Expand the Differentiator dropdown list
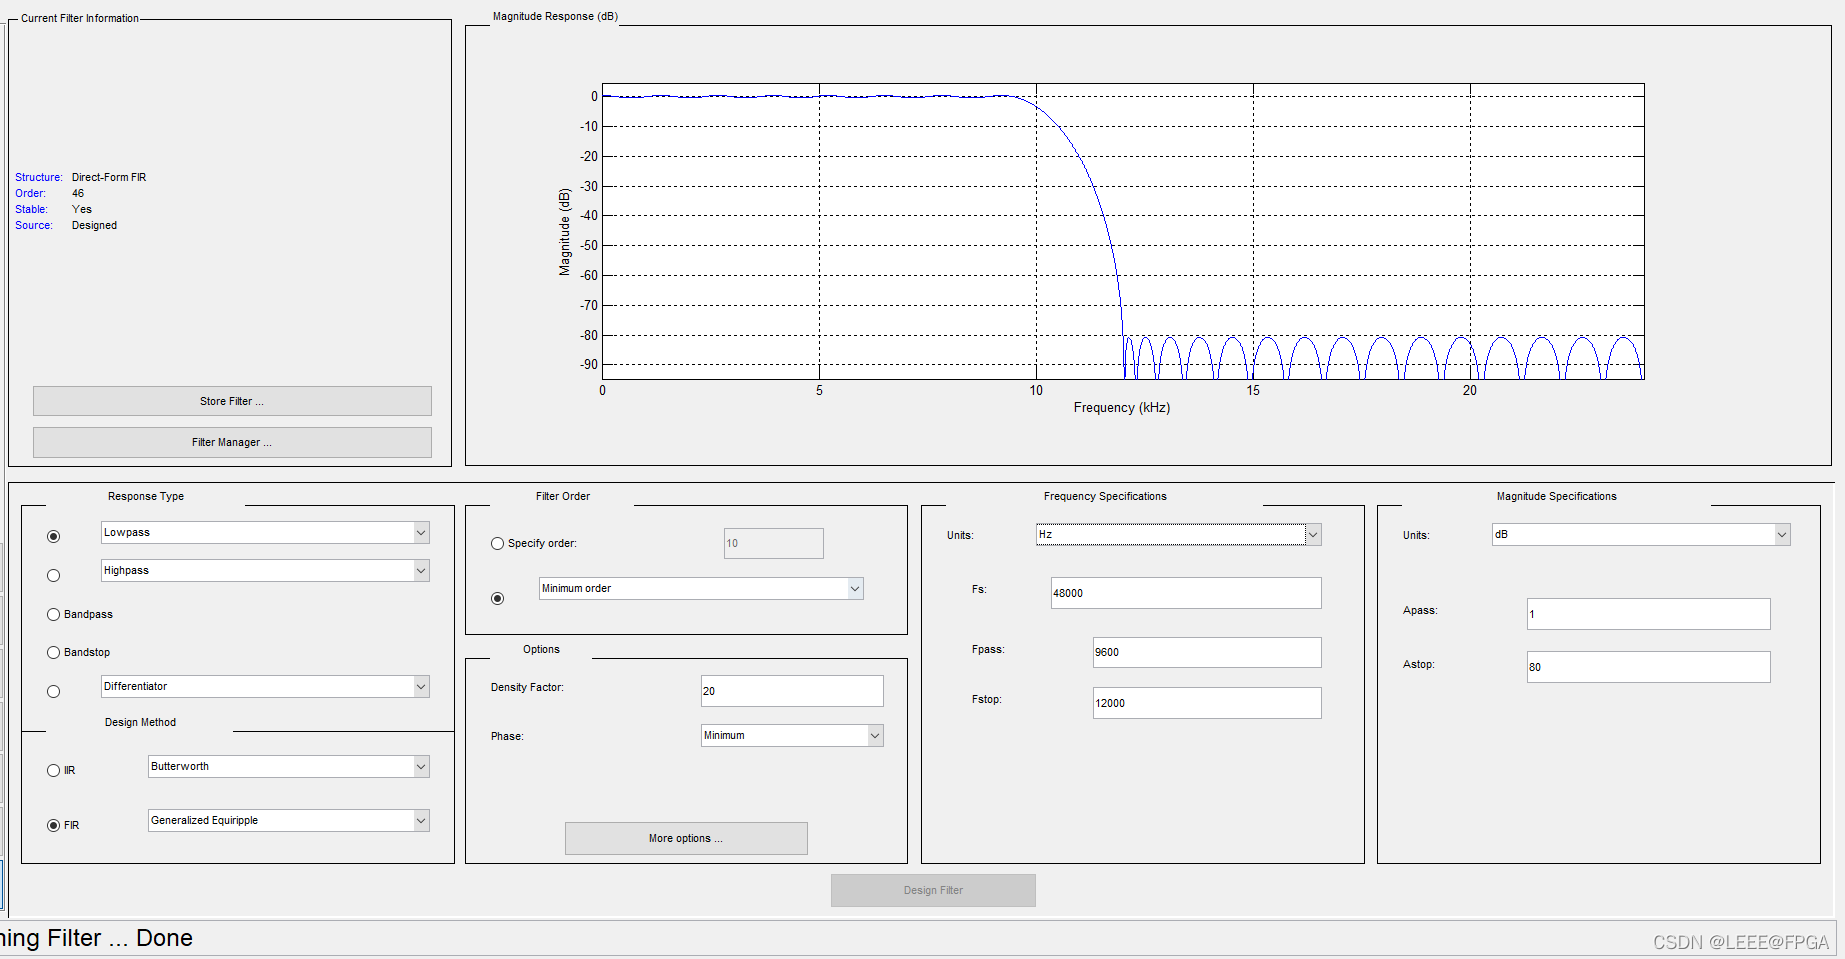 point(421,687)
